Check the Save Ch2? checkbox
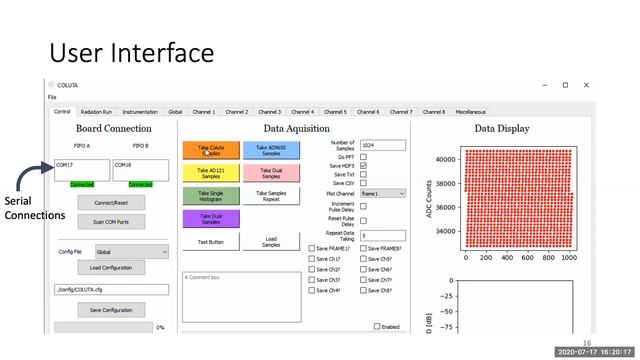The width and height of the screenshot is (640, 360). coord(311,269)
